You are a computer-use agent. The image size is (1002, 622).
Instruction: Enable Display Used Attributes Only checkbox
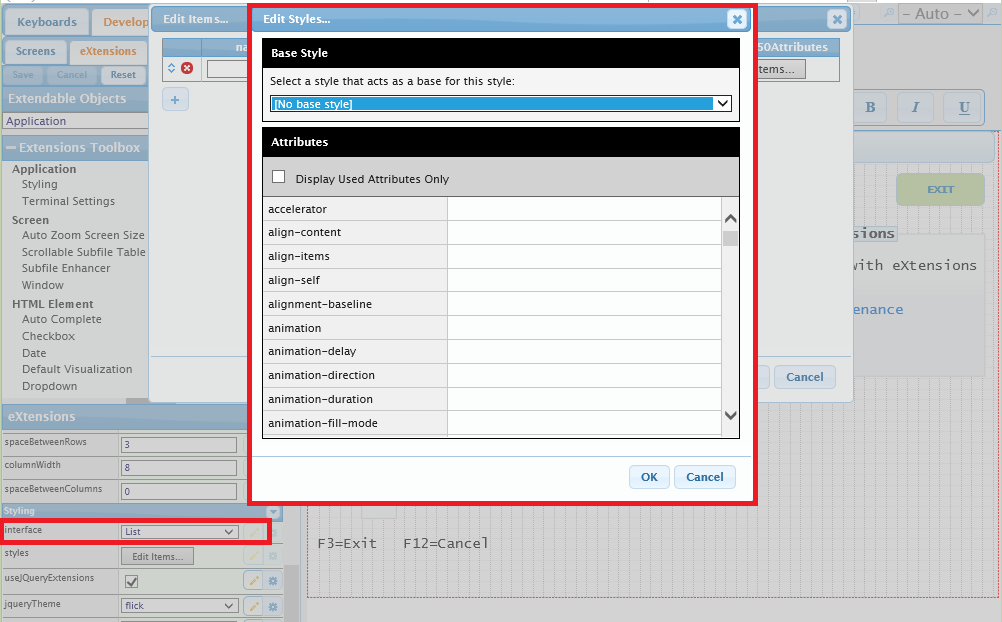point(279,177)
